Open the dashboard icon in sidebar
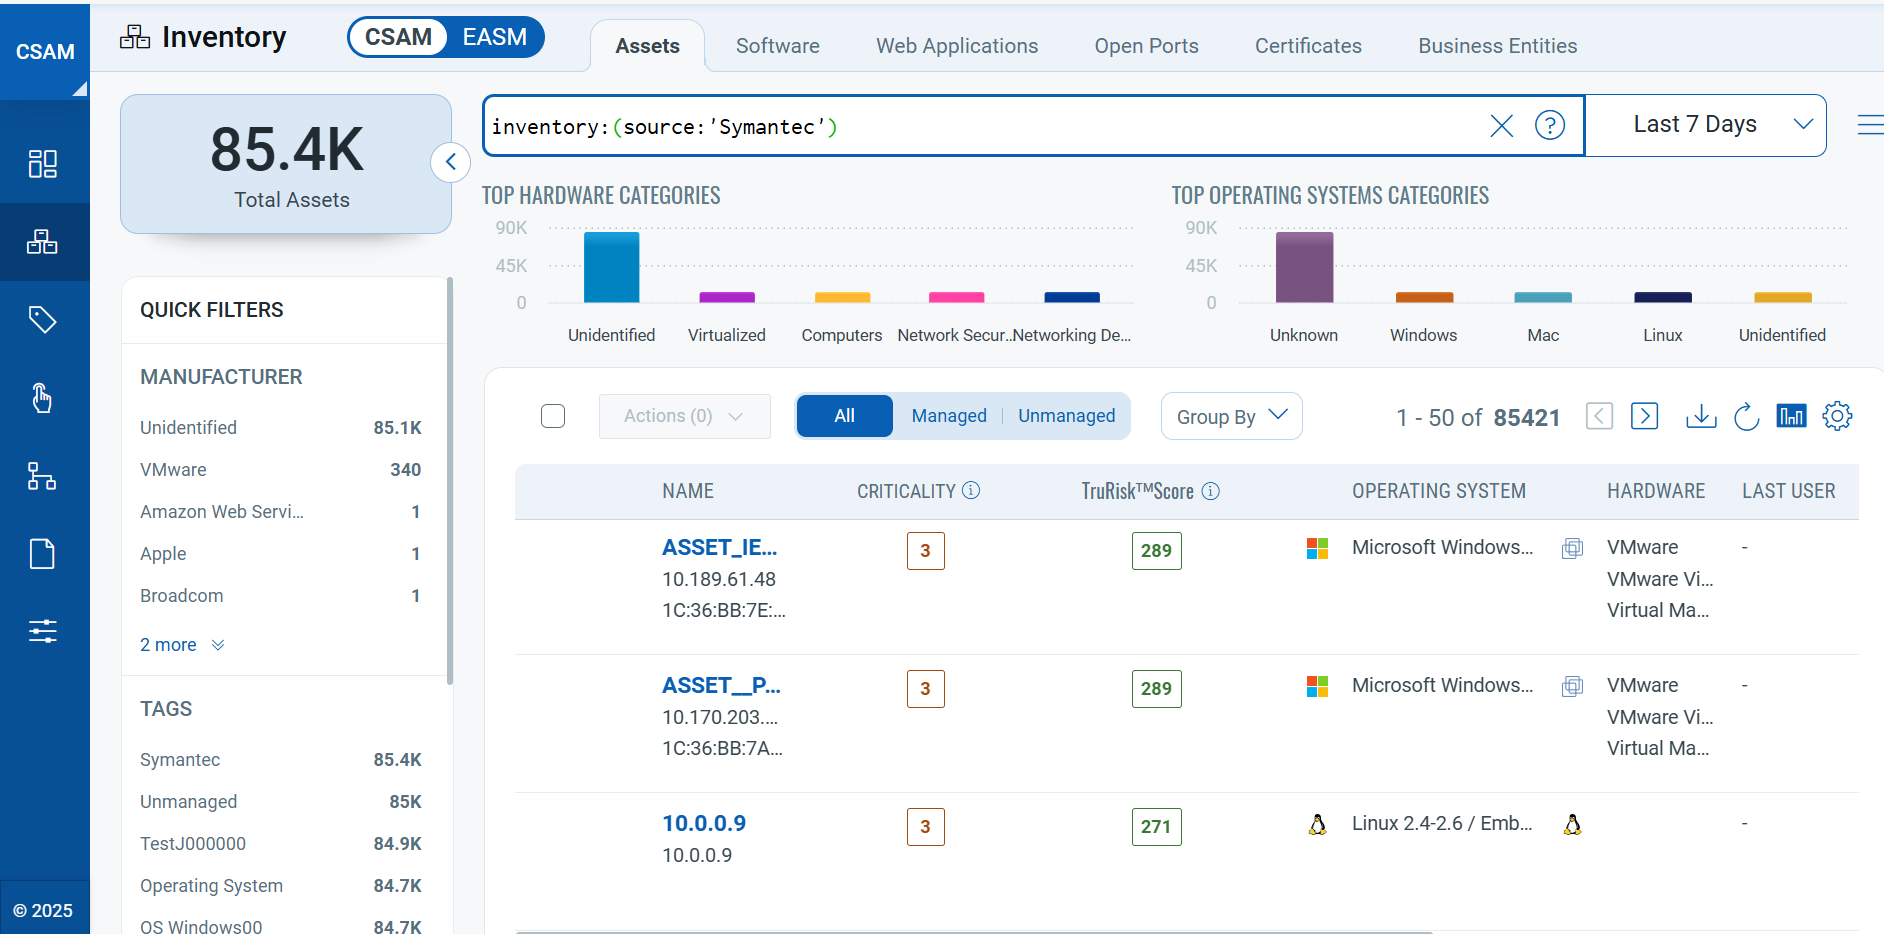This screenshot has width=1884, height=934. 42,163
